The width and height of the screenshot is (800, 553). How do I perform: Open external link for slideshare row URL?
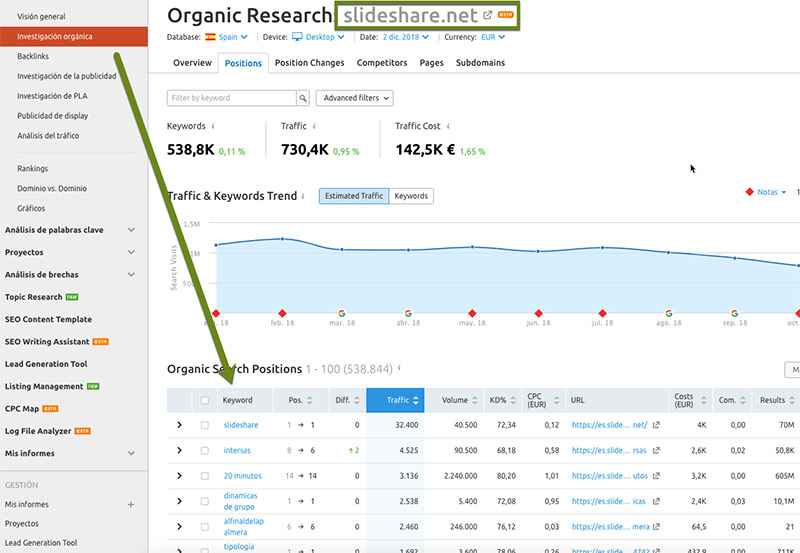click(656, 425)
